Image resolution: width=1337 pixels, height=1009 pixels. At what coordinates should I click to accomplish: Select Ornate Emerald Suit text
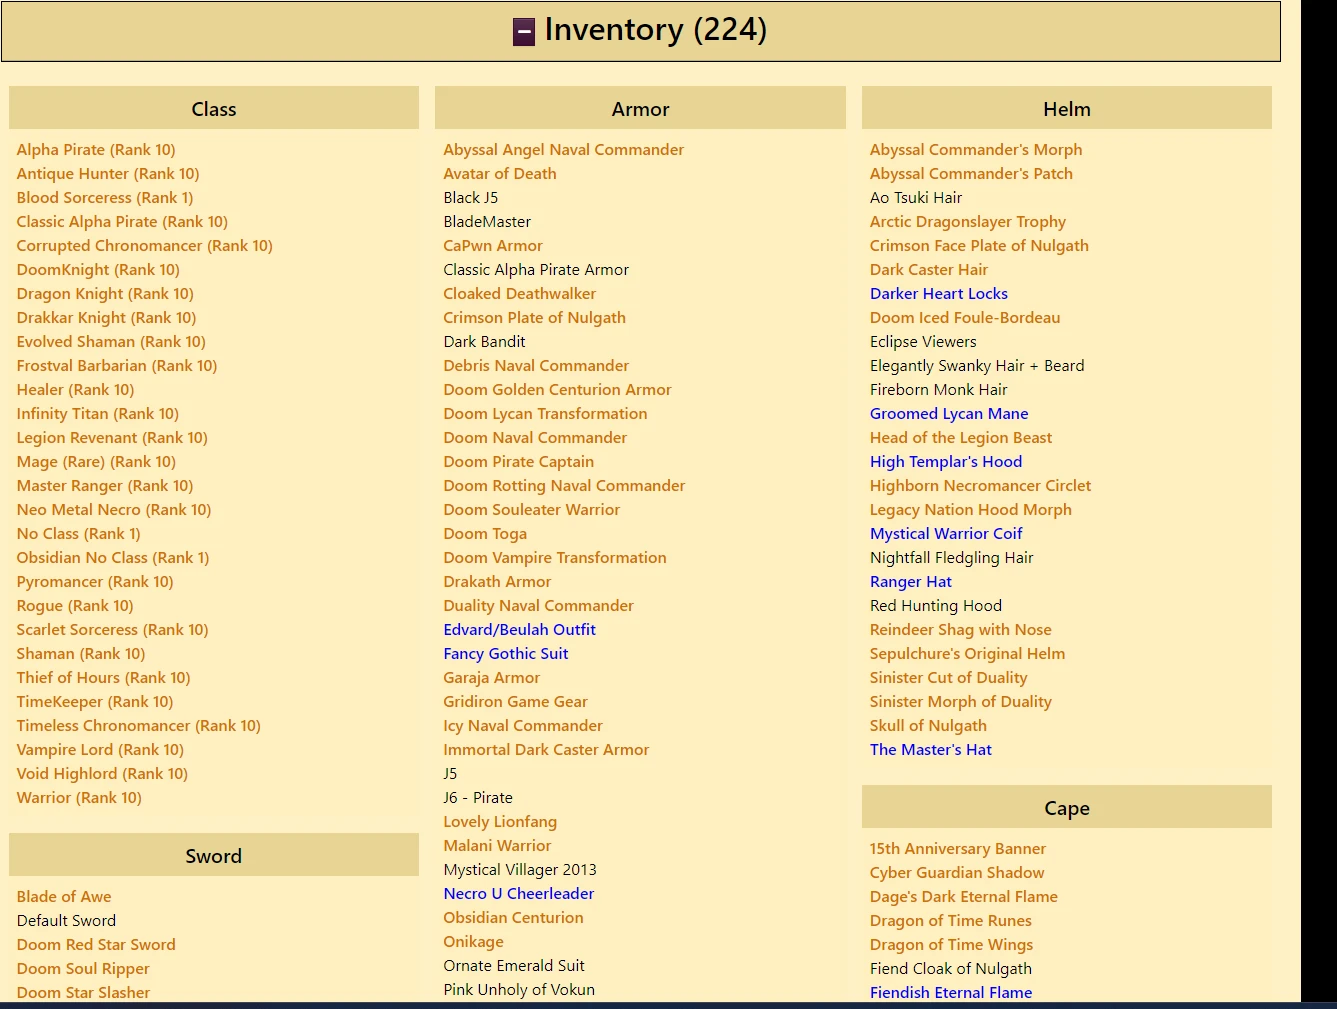[x=514, y=966]
